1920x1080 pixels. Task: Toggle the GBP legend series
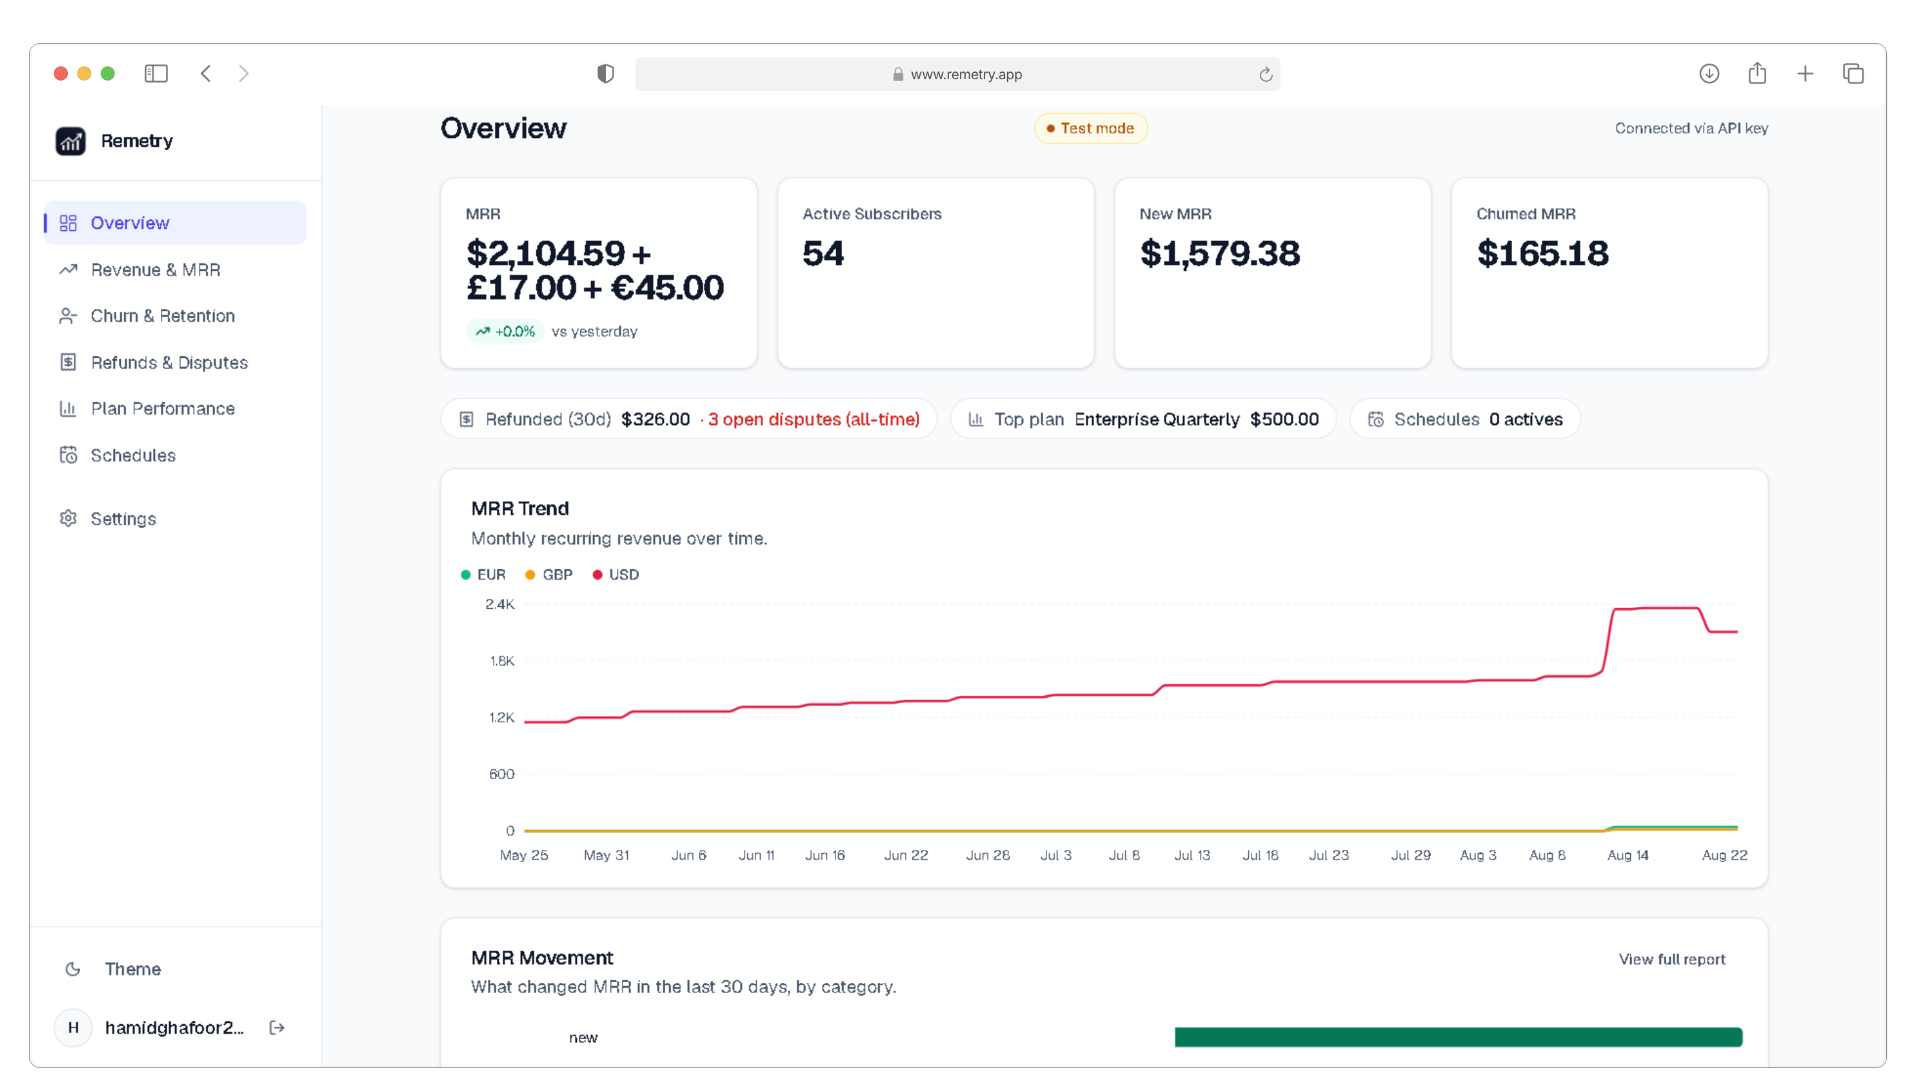pyautogui.click(x=549, y=575)
